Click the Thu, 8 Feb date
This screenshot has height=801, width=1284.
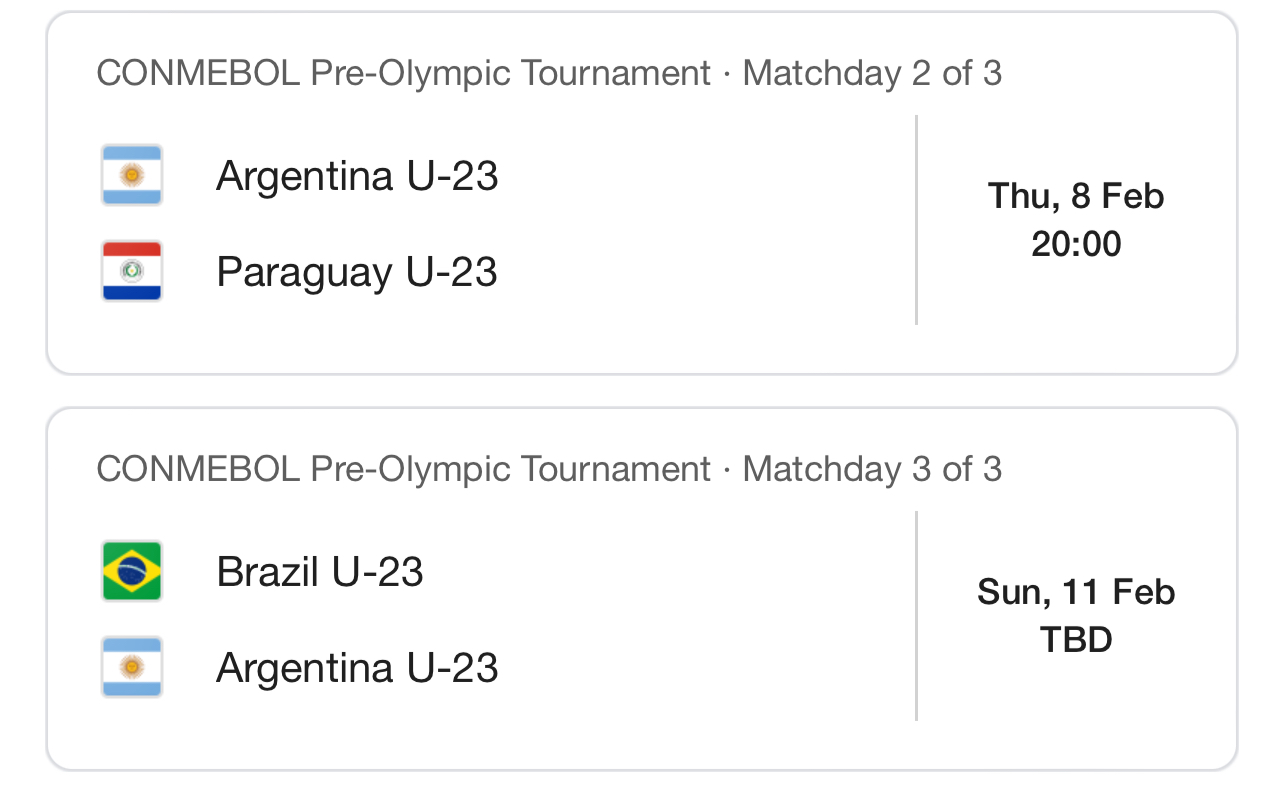pyautogui.click(x=1076, y=195)
